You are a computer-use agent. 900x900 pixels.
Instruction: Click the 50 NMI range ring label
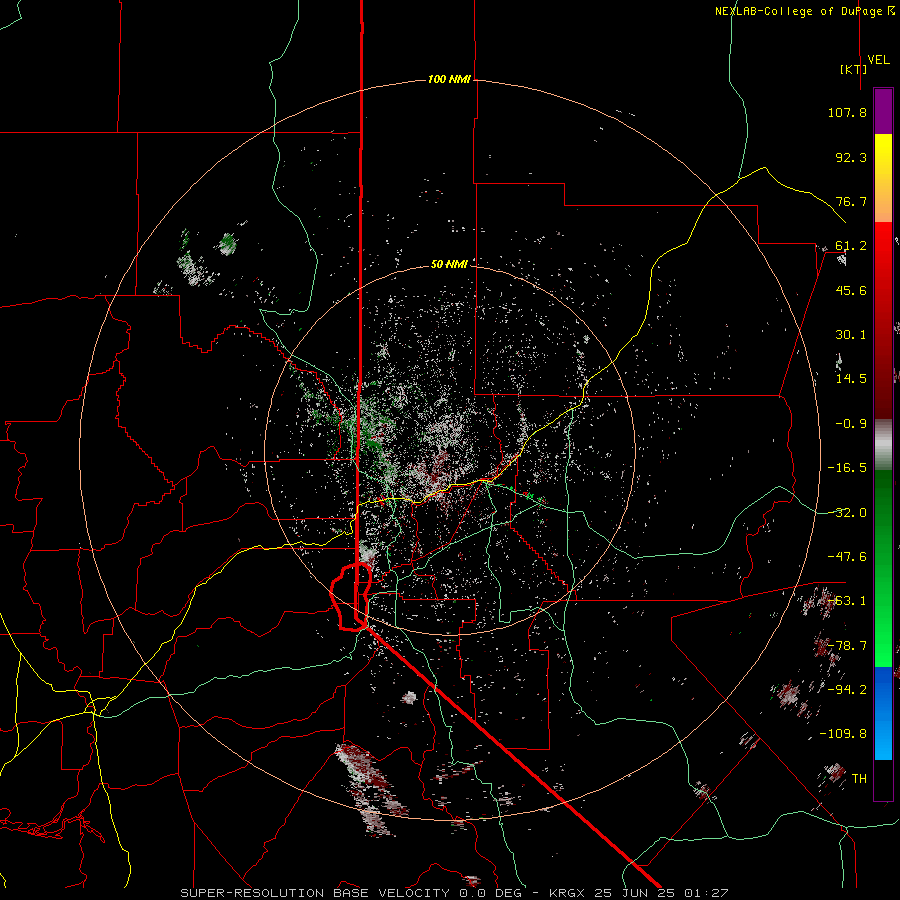[449, 264]
